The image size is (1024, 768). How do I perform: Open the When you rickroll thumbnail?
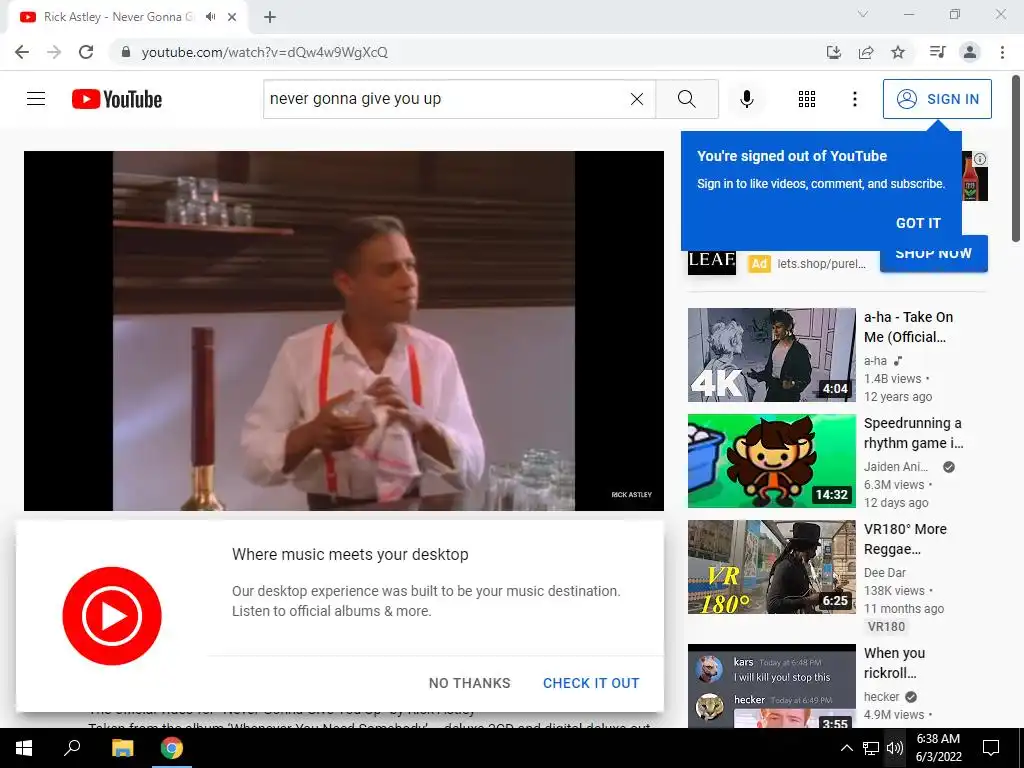pos(771,686)
